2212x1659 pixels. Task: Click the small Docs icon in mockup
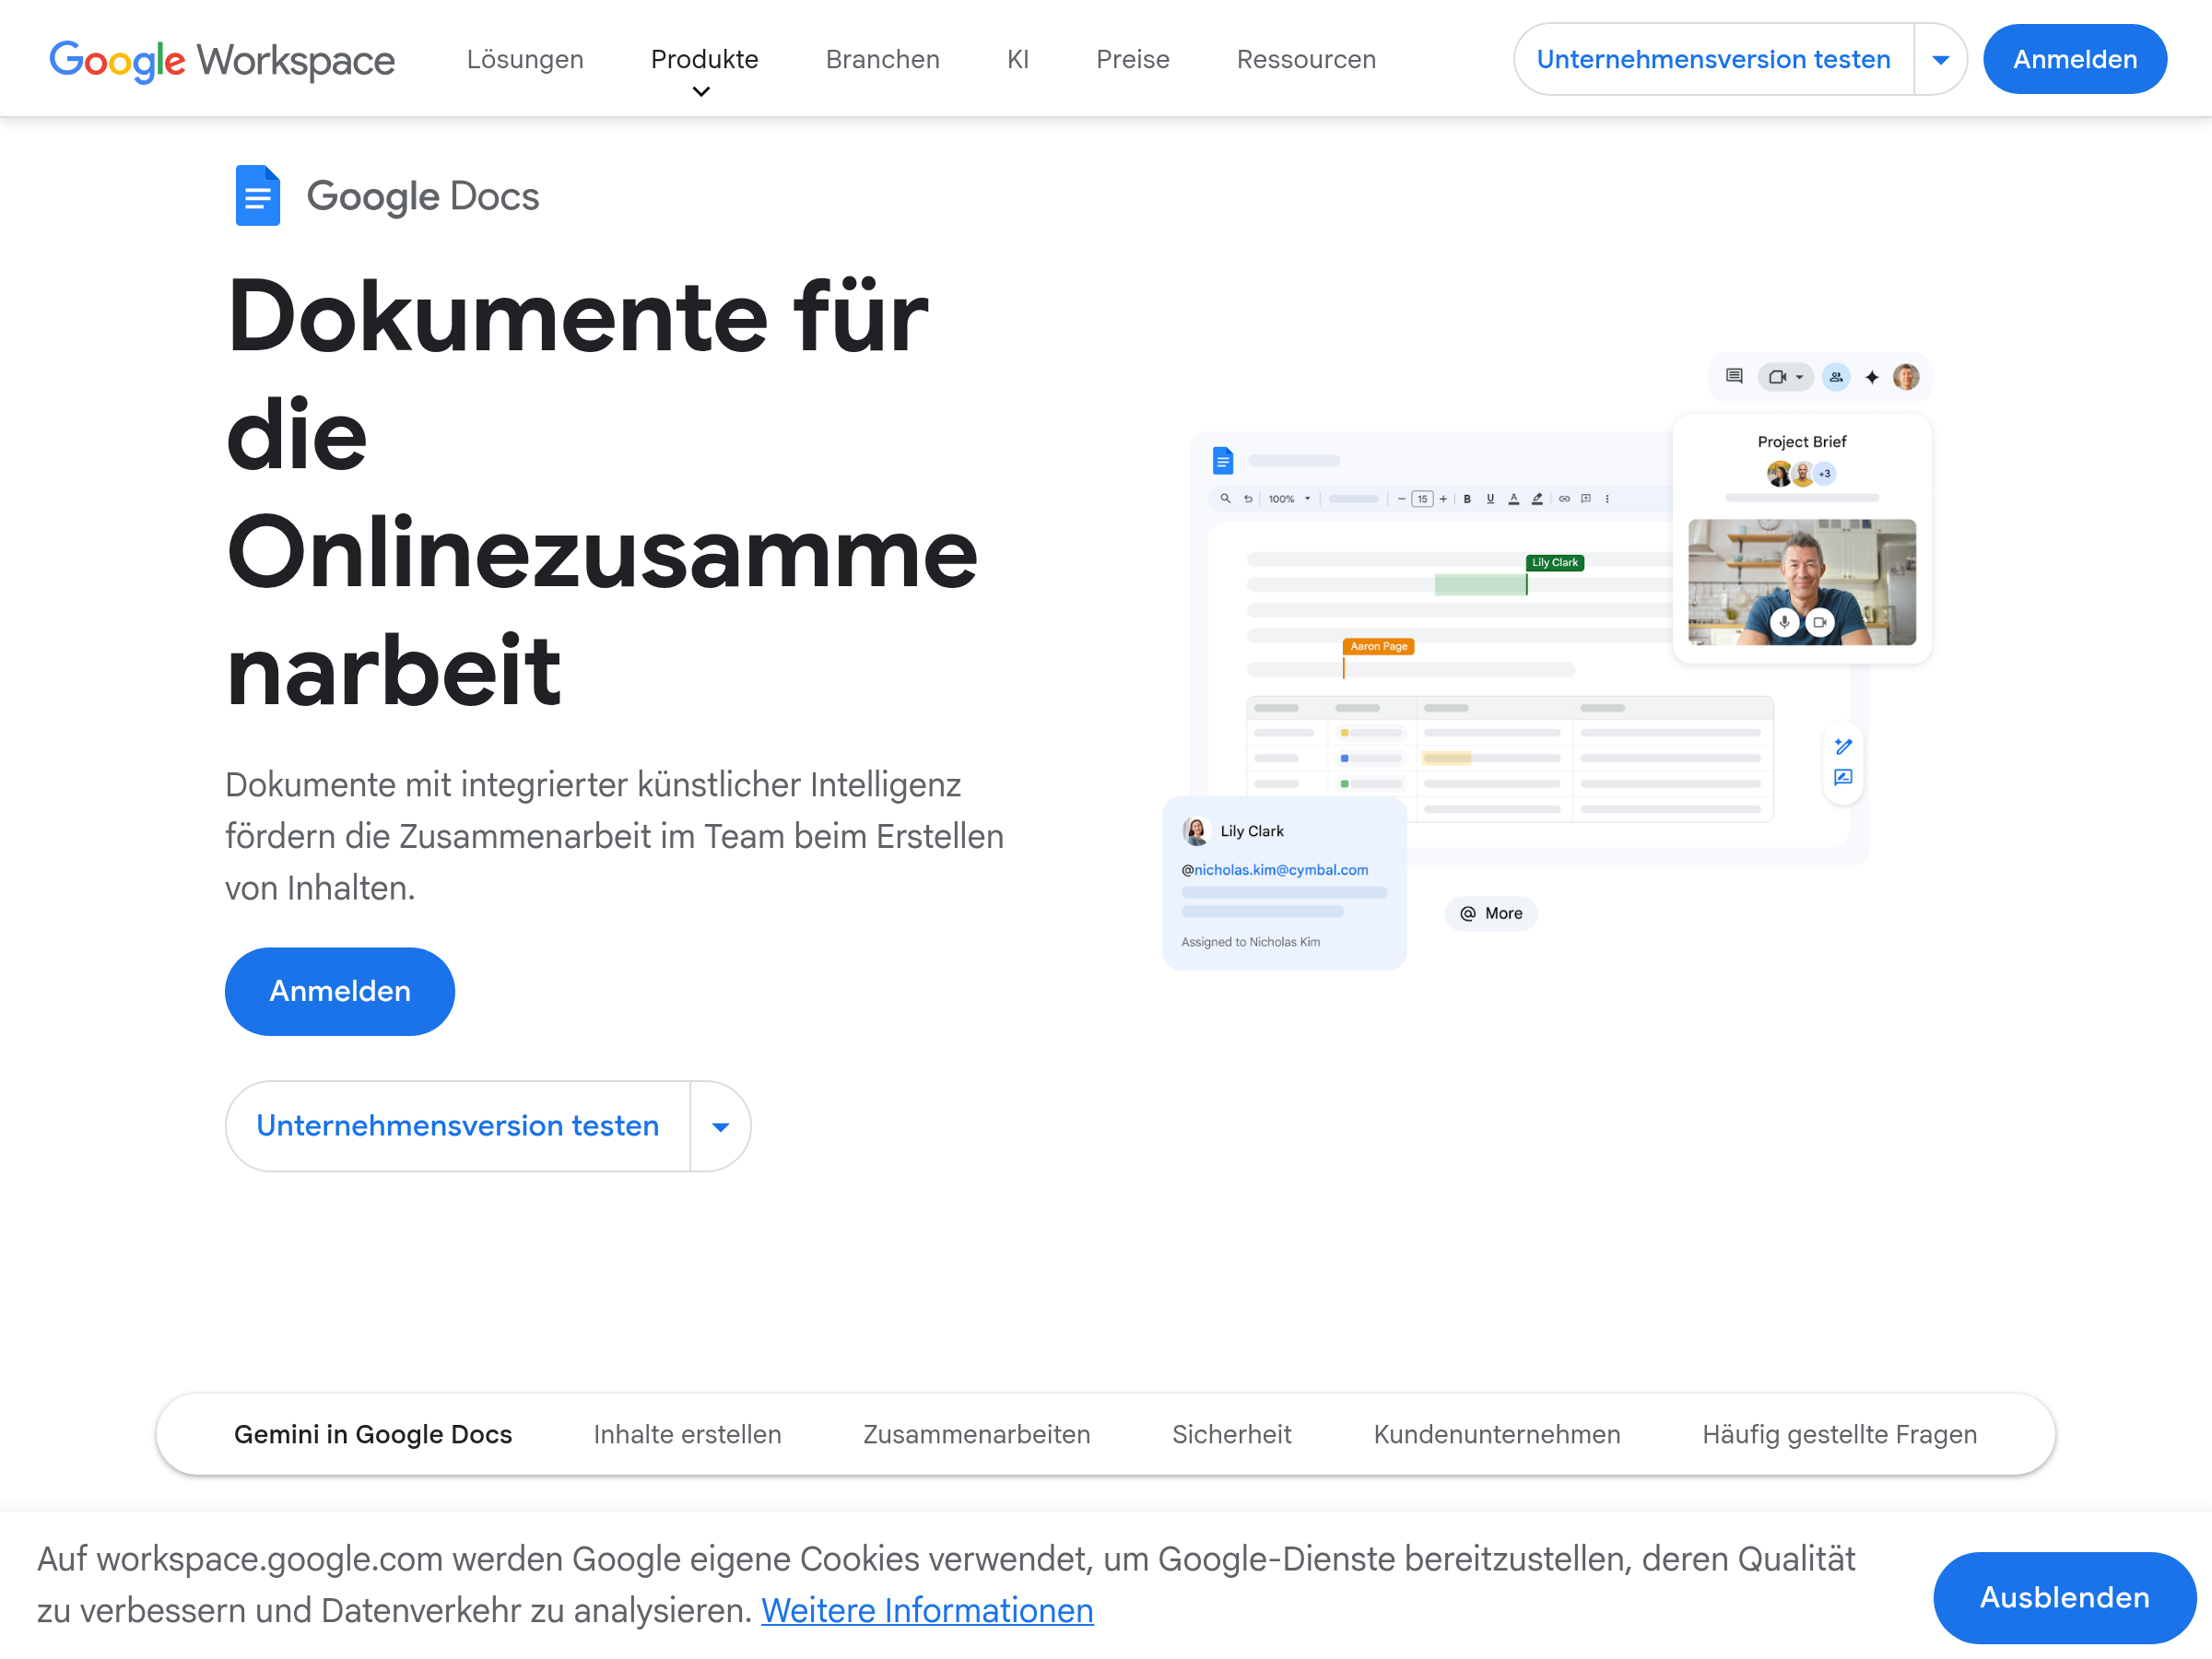[x=1222, y=461]
